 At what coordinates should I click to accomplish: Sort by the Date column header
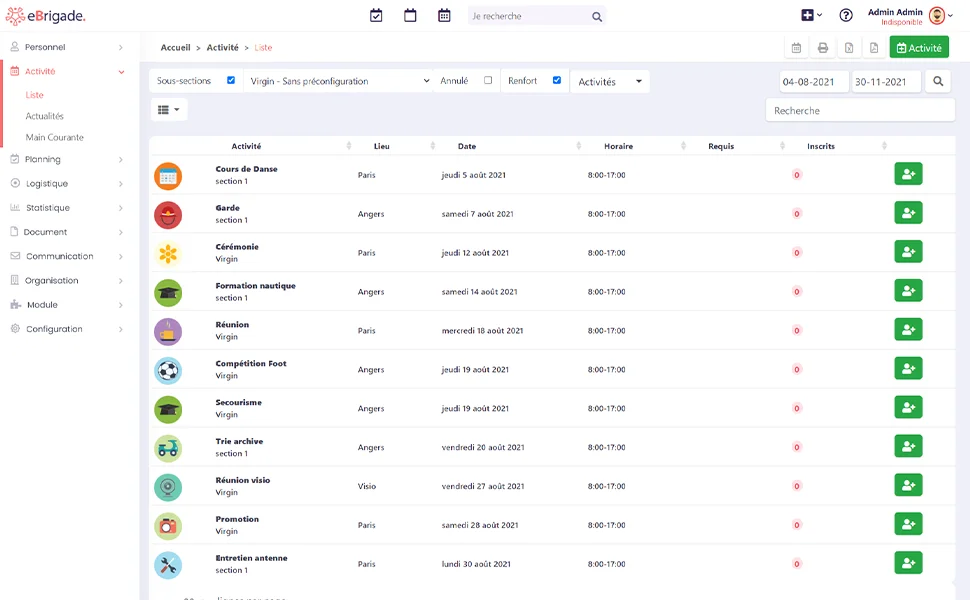tap(467, 146)
